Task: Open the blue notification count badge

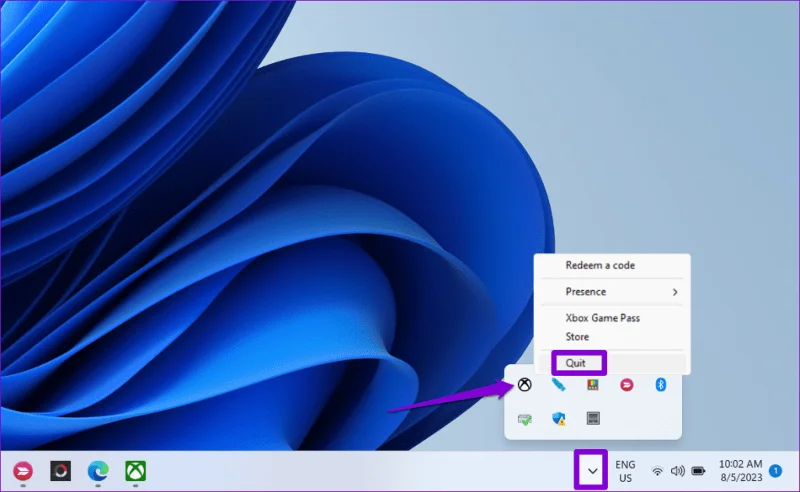Action: tap(775, 471)
